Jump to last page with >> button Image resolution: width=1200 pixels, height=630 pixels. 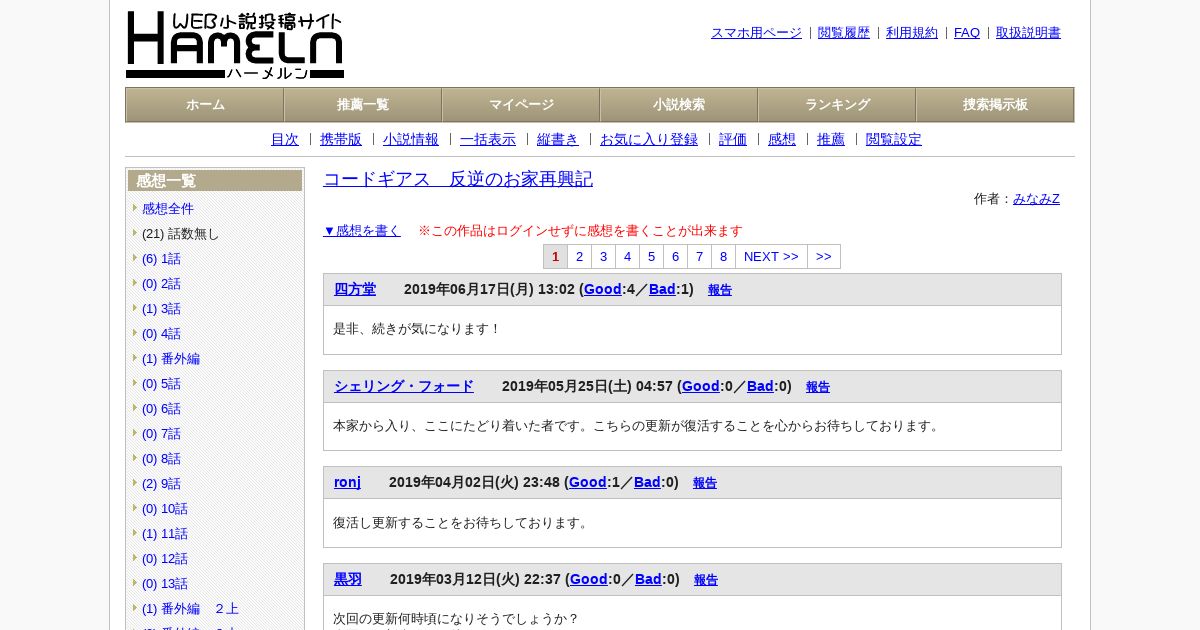(x=824, y=257)
